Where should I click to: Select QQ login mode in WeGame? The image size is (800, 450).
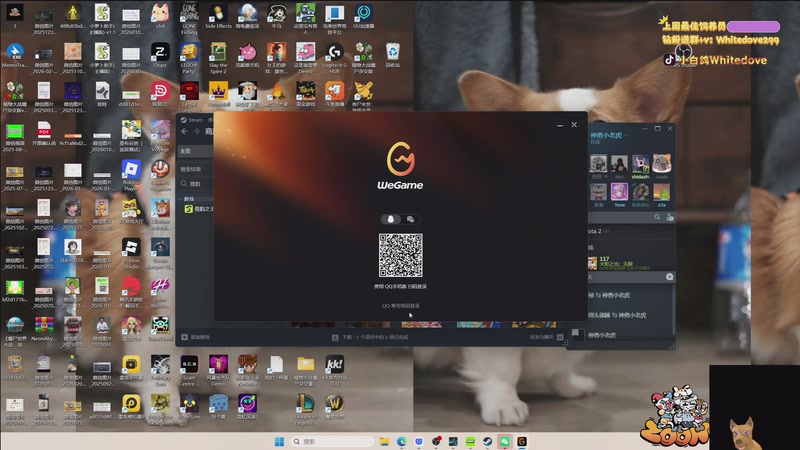pos(391,219)
